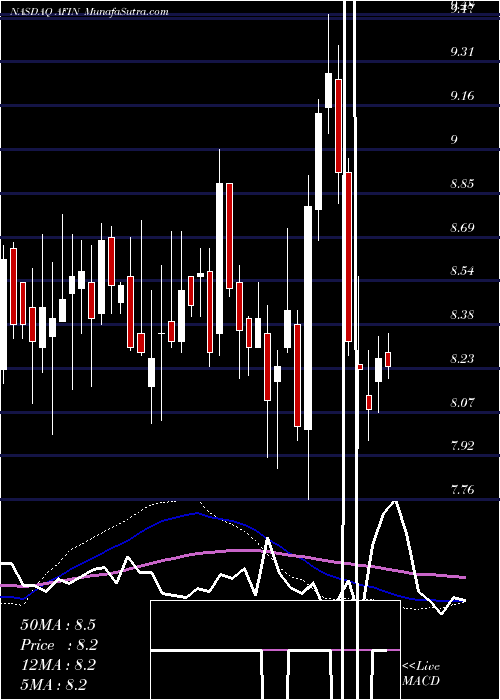Click the 8.69 price axis label
The image size is (500, 700).
[x=462, y=228]
